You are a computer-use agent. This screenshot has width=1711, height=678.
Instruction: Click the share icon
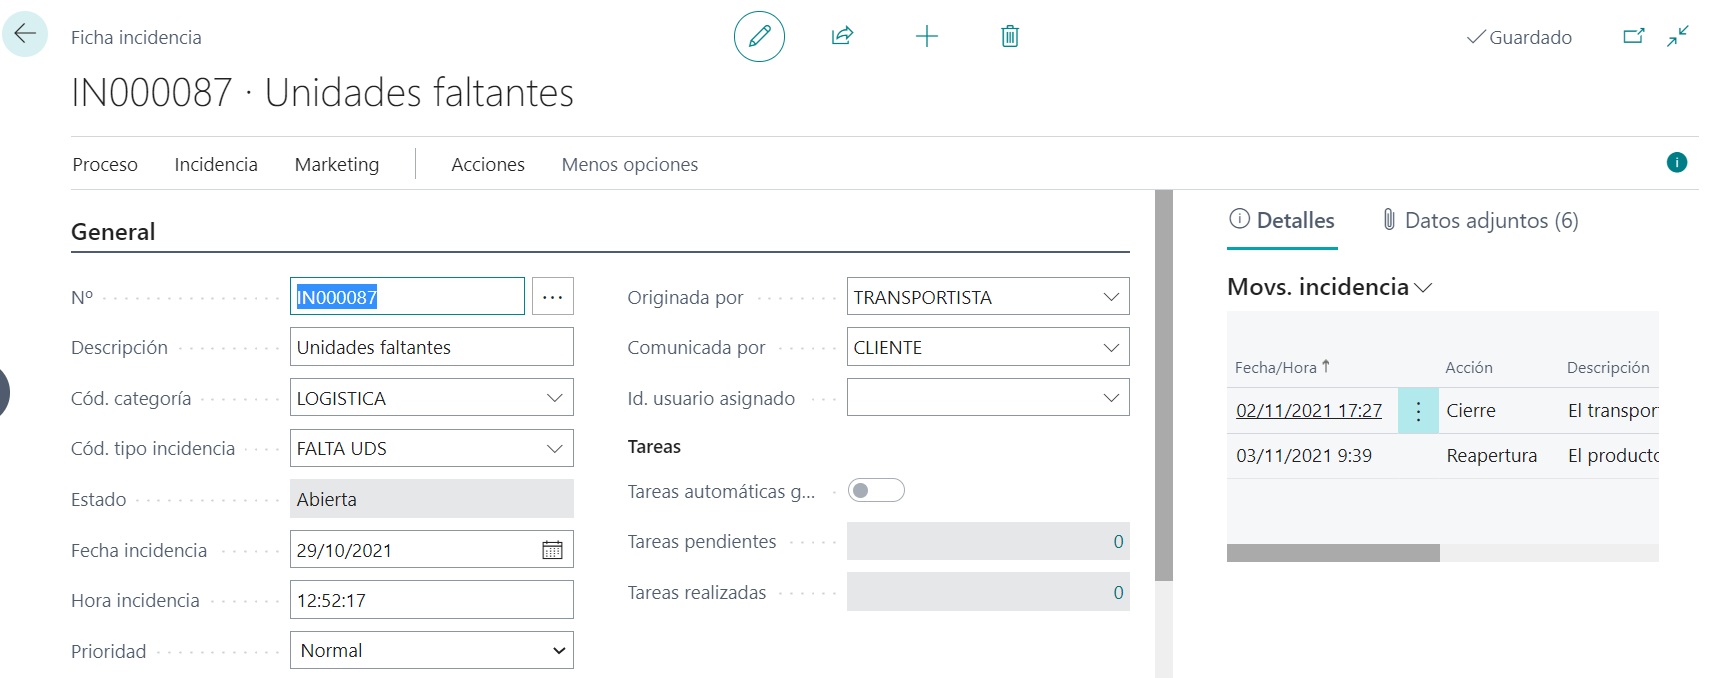842,37
